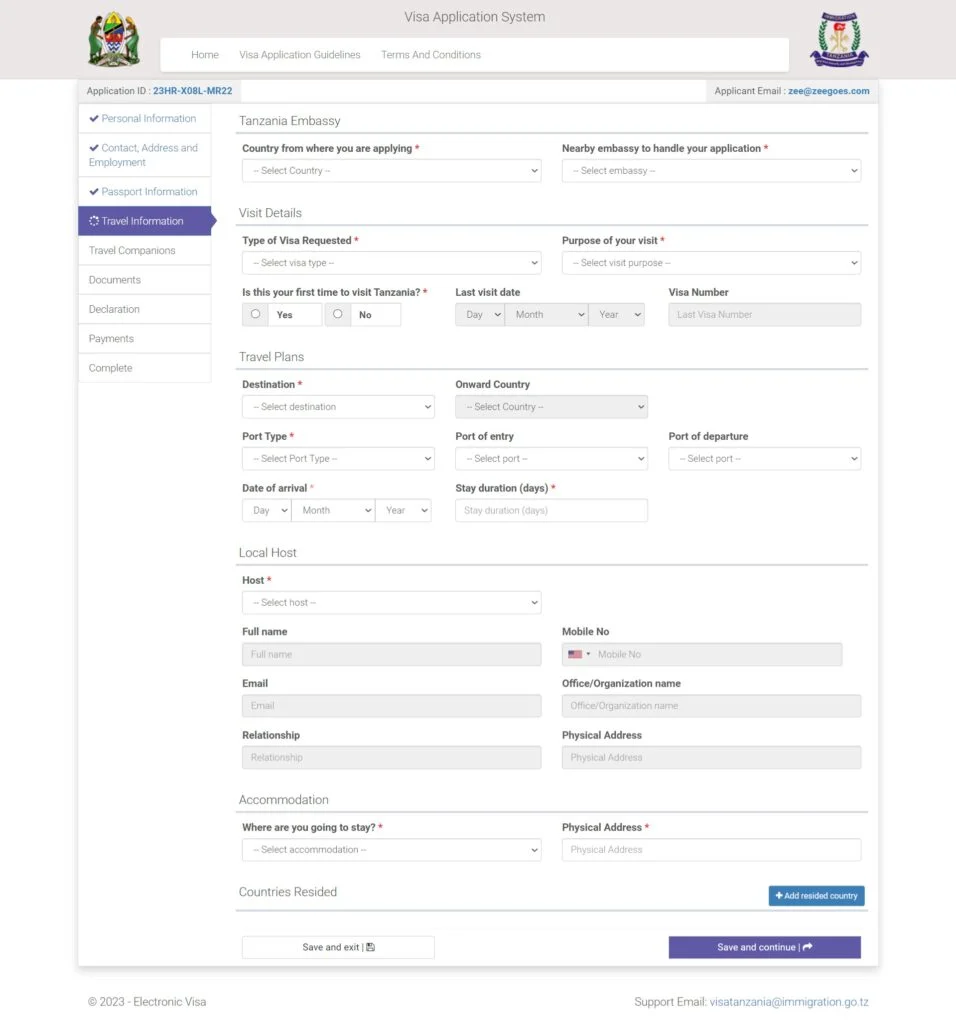Expand the Type of Visa Requested dropdown

pos(391,263)
